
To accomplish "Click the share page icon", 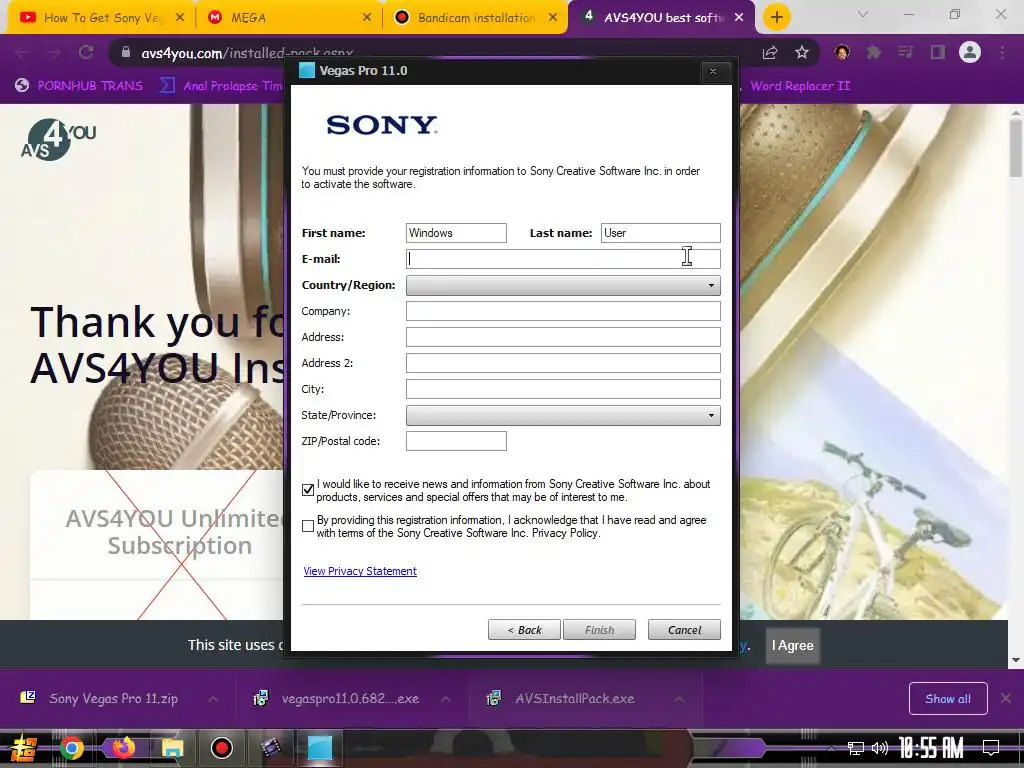I will 770,52.
